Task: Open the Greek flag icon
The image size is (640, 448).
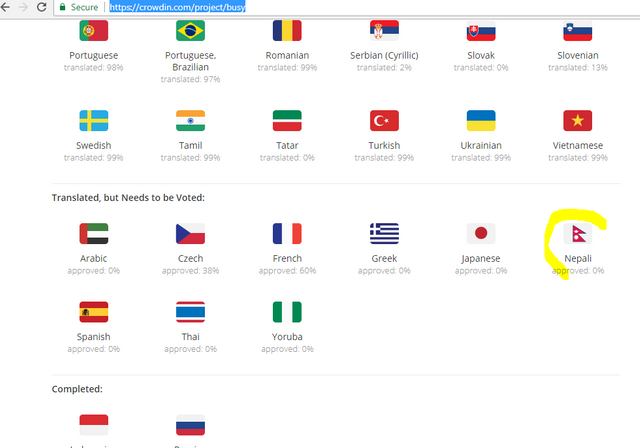Action: [x=384, y=233]
